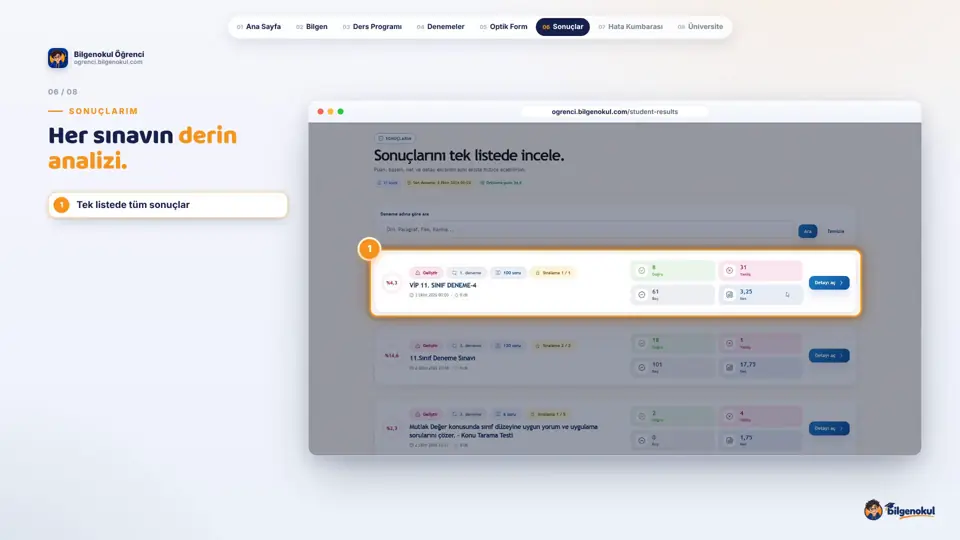
Task: Click the title 11.Sınıf Deneme Sınavı
Action: (x=442, y=358)
